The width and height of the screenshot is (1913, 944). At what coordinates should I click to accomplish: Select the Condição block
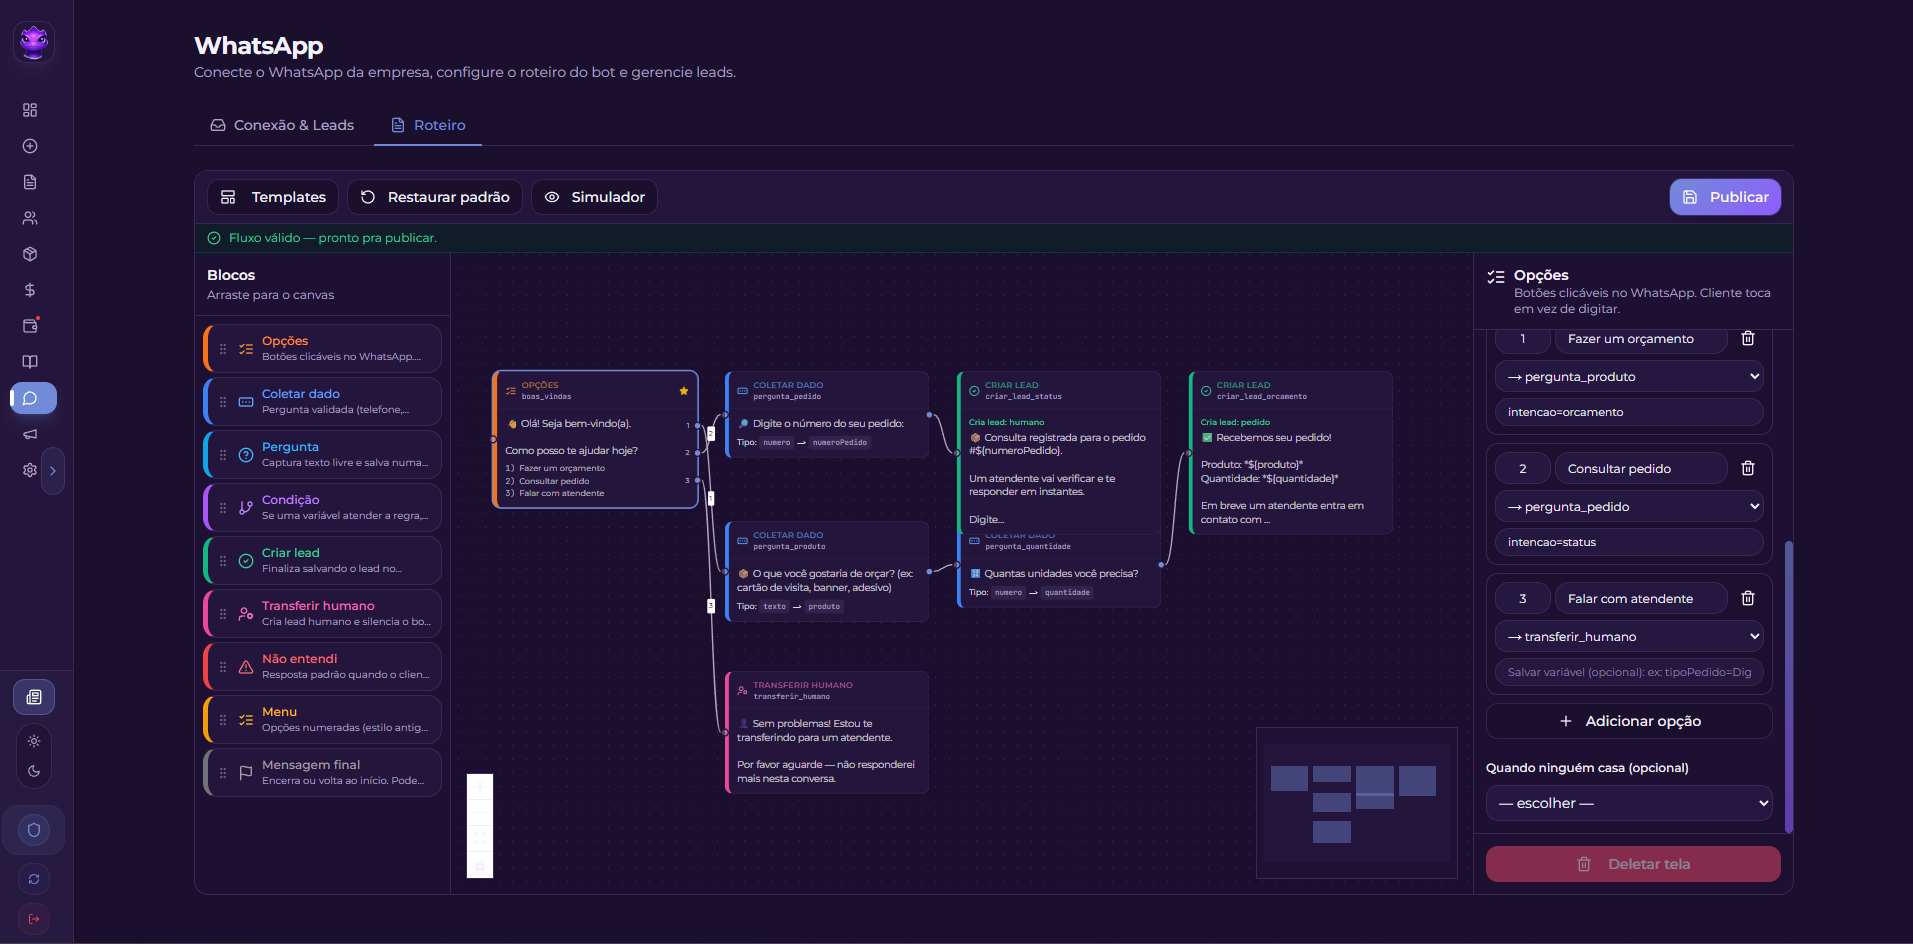323,507
